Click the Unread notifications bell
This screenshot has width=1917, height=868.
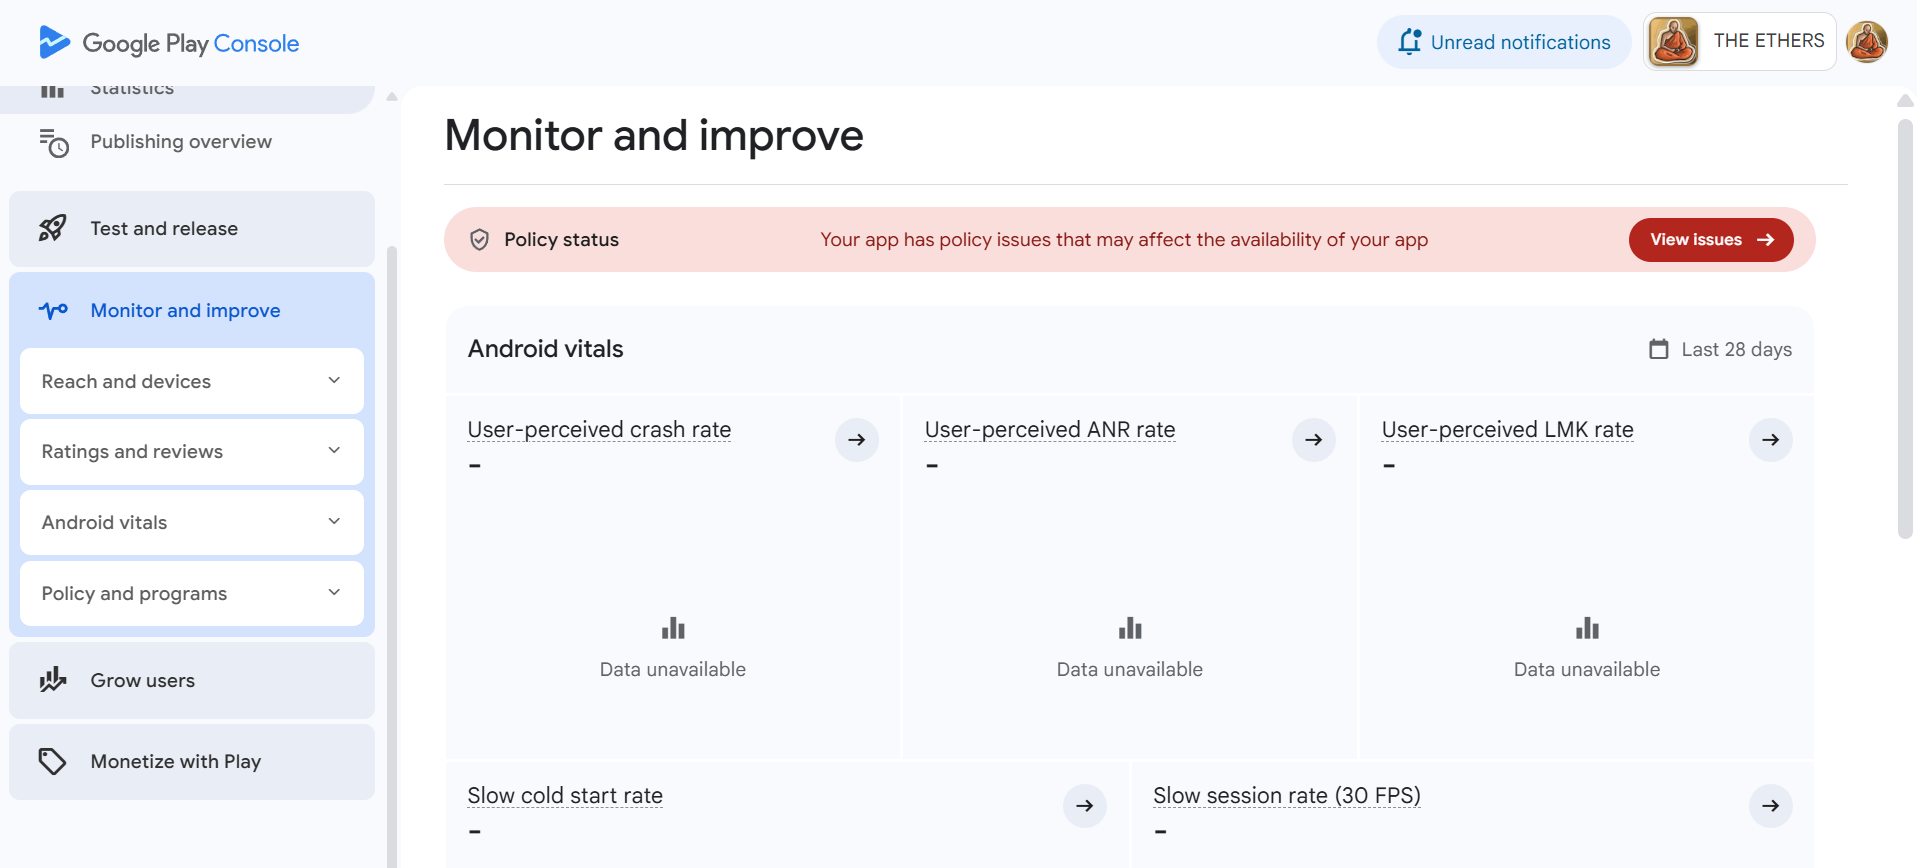tap(1410, 42)
